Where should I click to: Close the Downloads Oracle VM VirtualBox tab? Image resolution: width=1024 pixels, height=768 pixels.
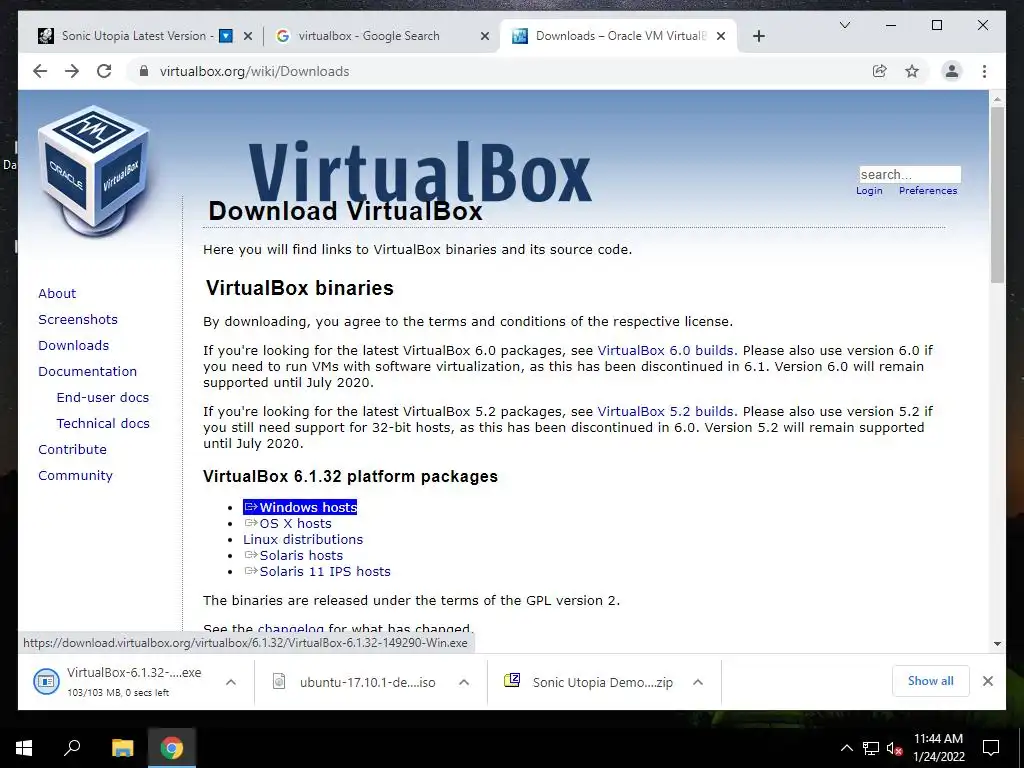[721, 36]
